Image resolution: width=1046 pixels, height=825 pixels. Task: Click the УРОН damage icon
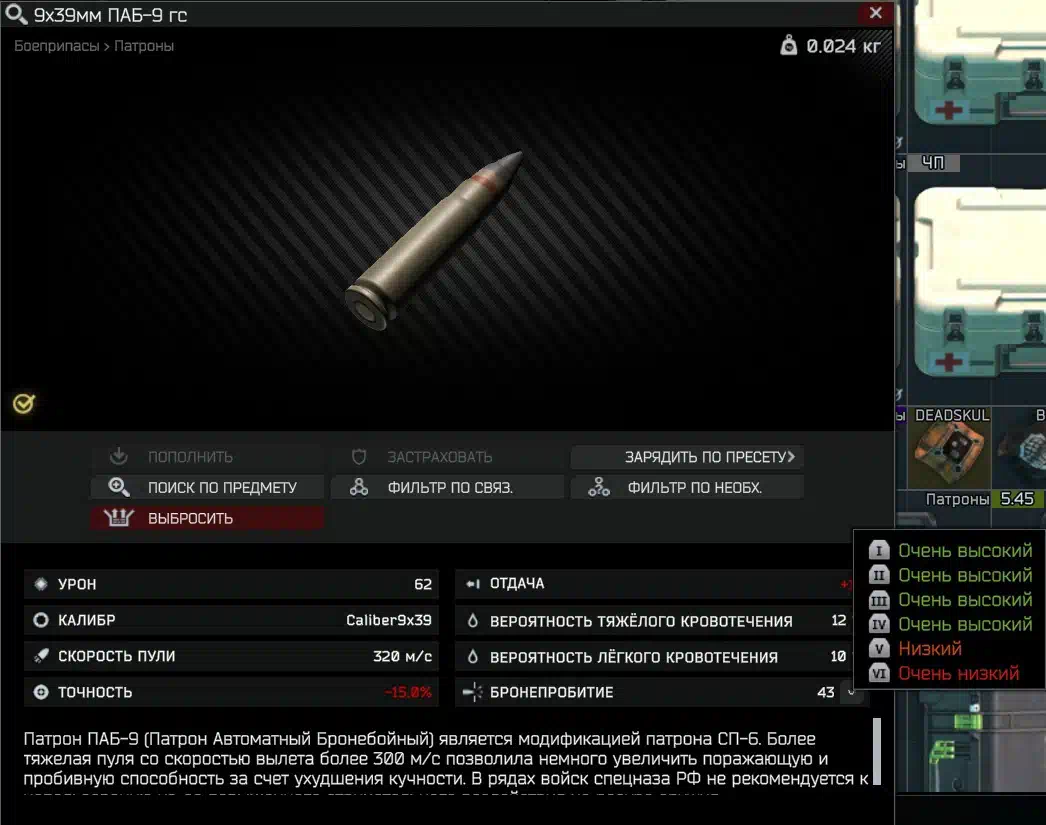(x=41, y=584)
